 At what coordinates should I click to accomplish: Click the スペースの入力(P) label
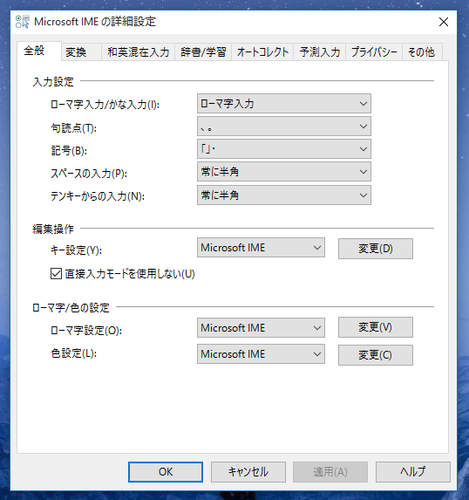click(x=89, y=174)
